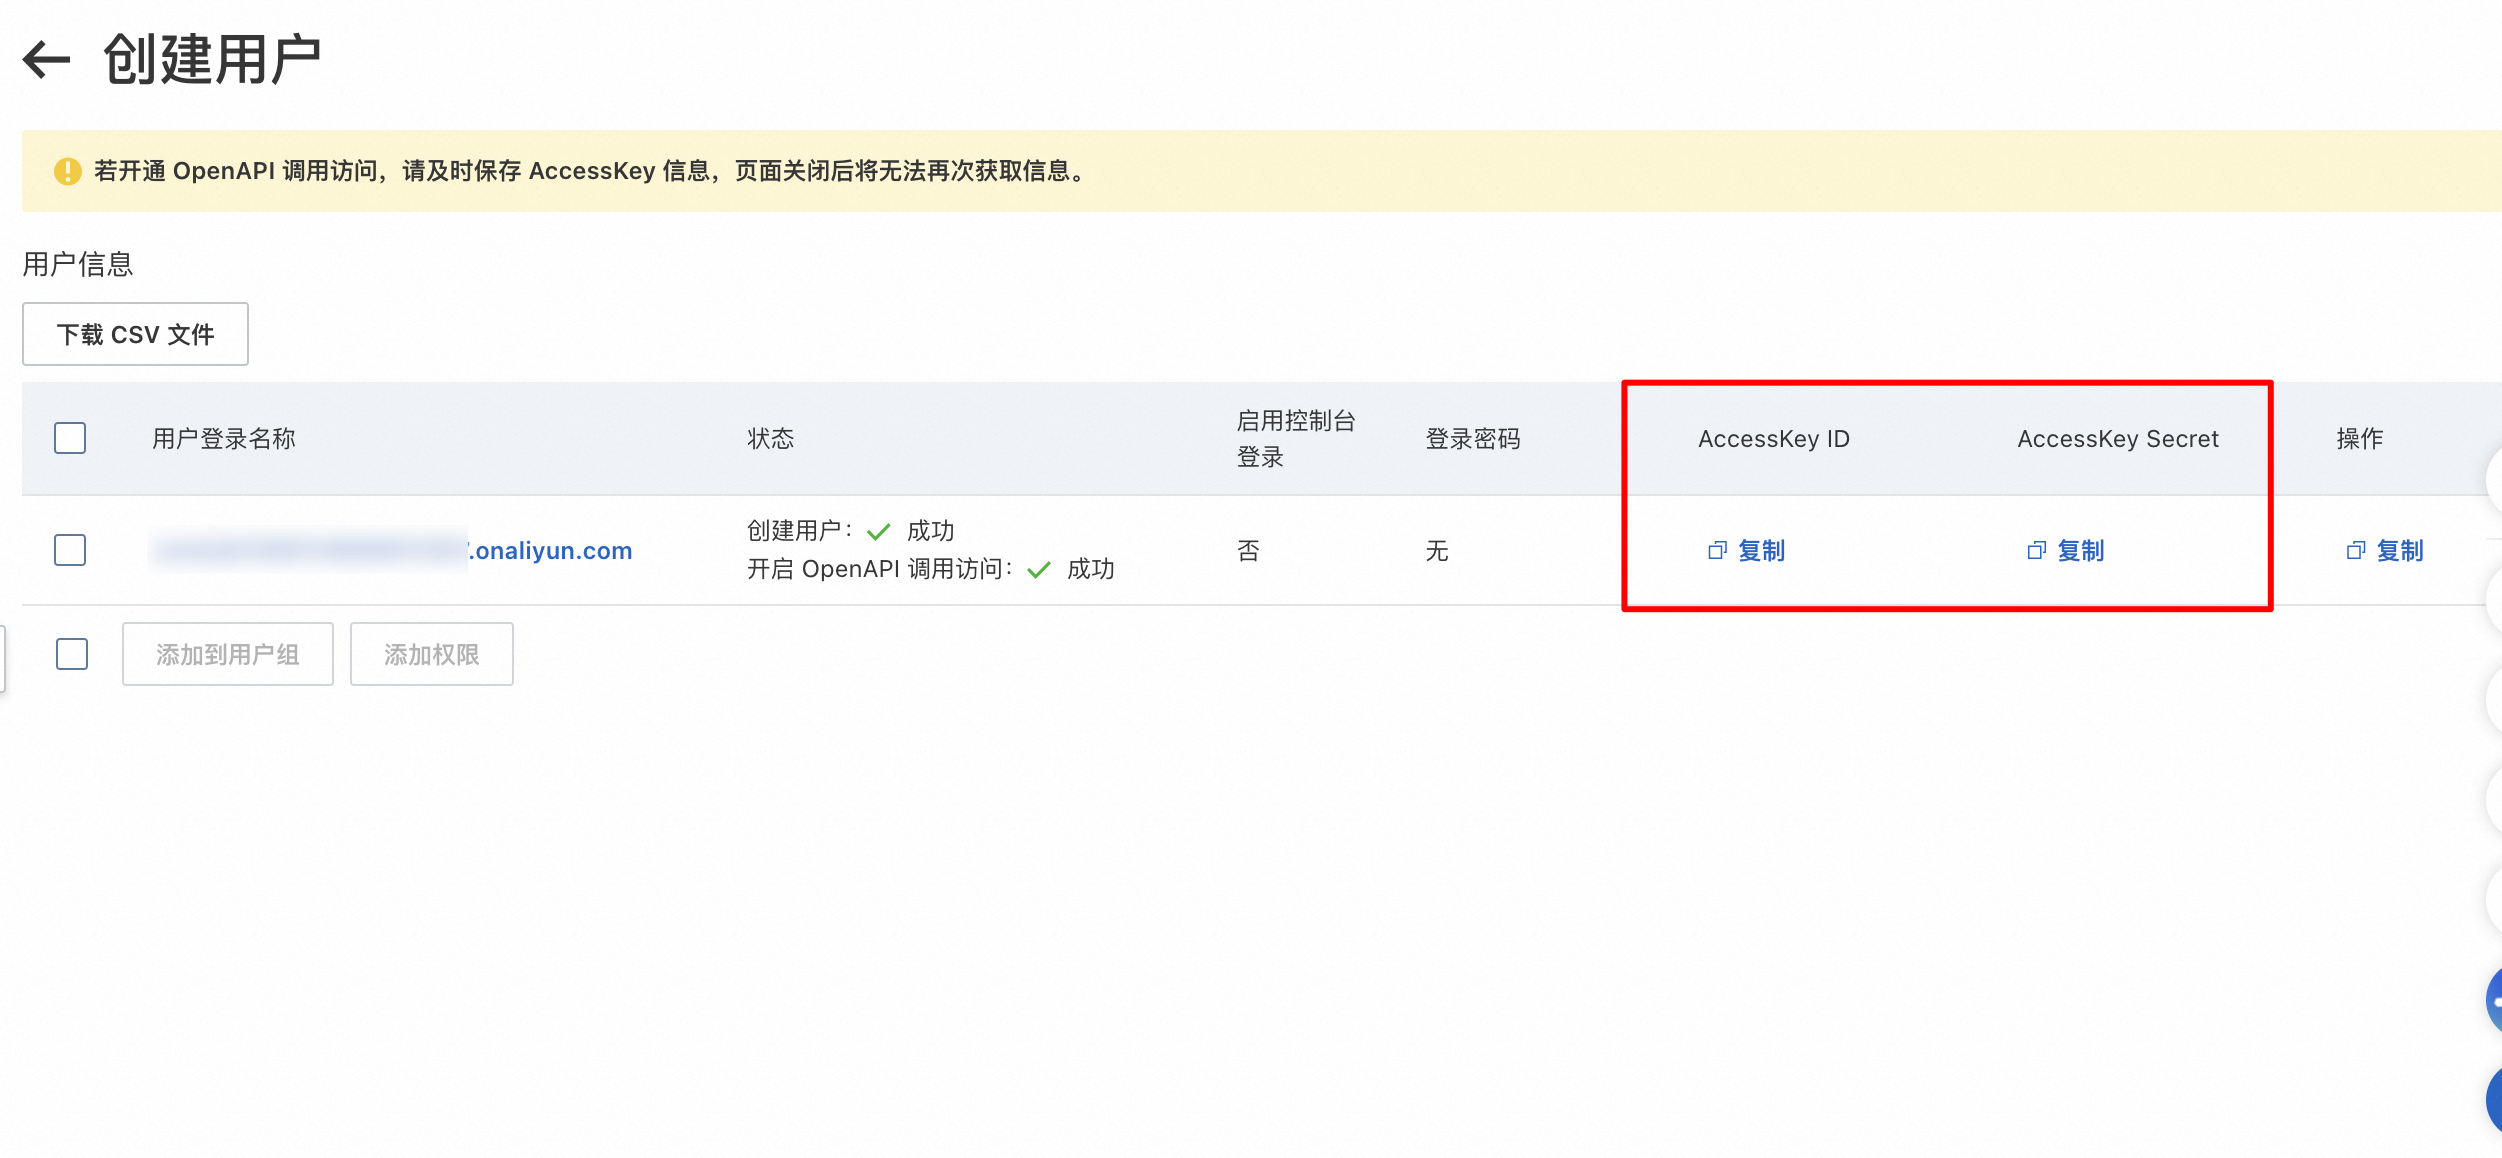Select the onaliyun.com user row checkbox
The image size is (2502, 1158).
pos(70,550)
